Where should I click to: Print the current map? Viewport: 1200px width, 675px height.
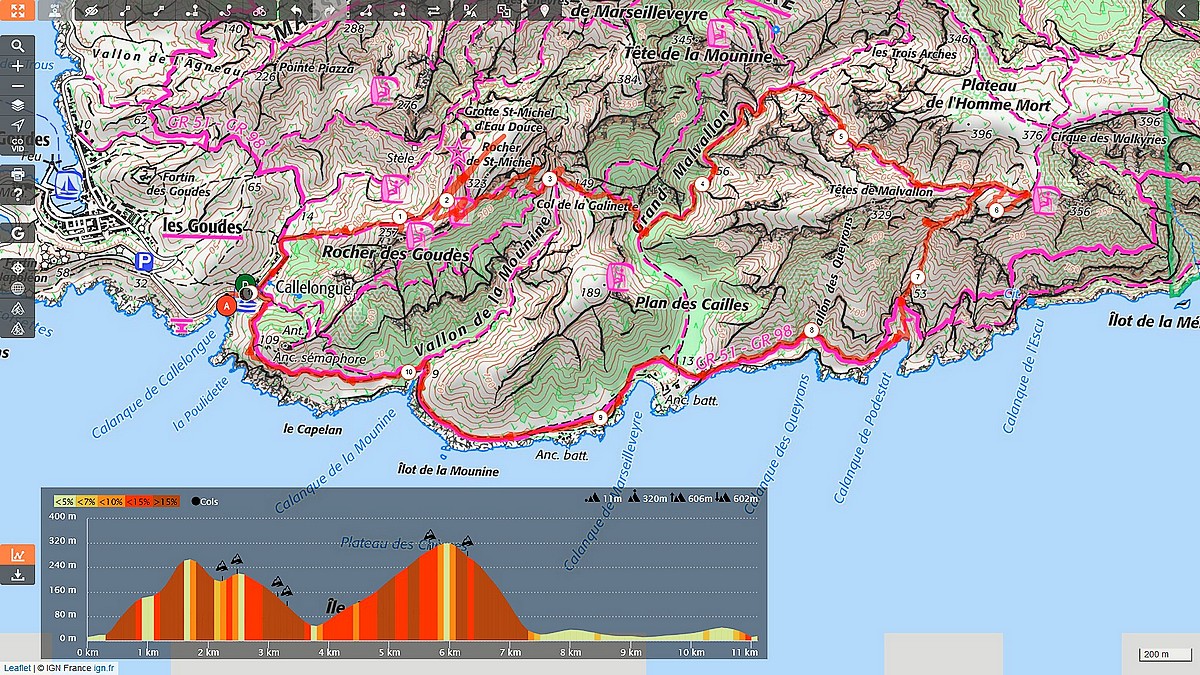18,175
